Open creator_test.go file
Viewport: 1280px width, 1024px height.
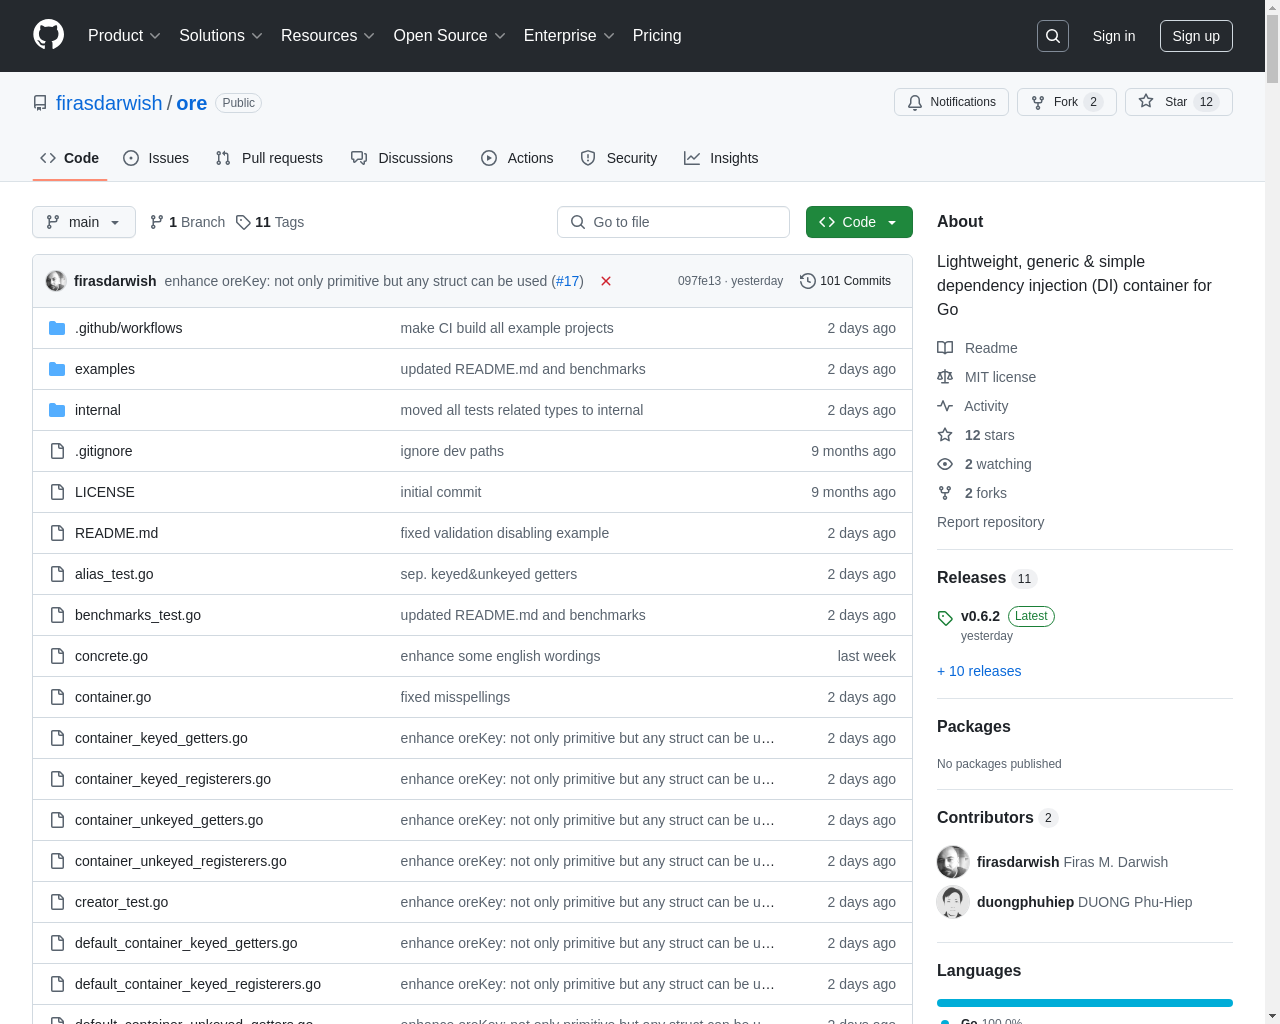[121, 902]
